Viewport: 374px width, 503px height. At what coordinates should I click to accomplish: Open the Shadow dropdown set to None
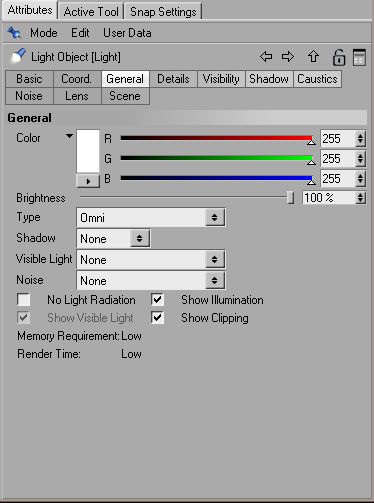point(113,238)
